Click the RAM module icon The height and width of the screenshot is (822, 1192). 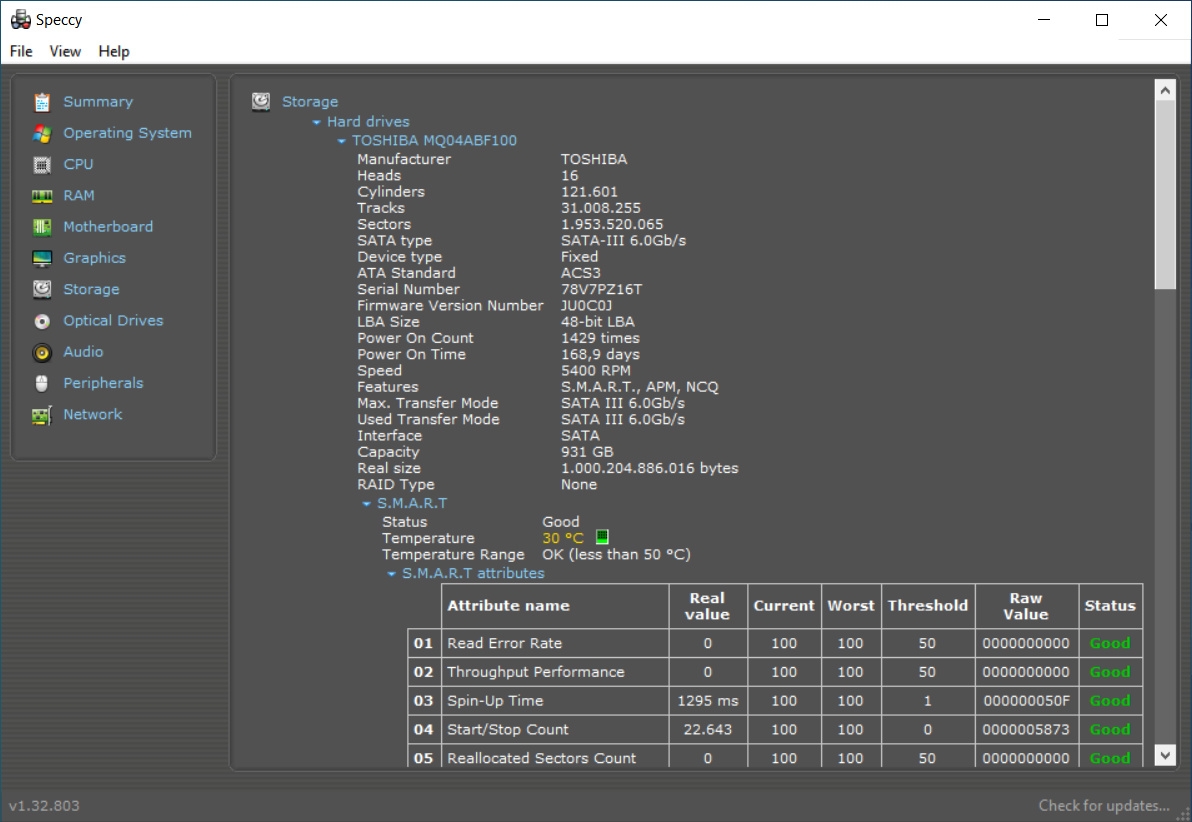[x=42, y=196]
